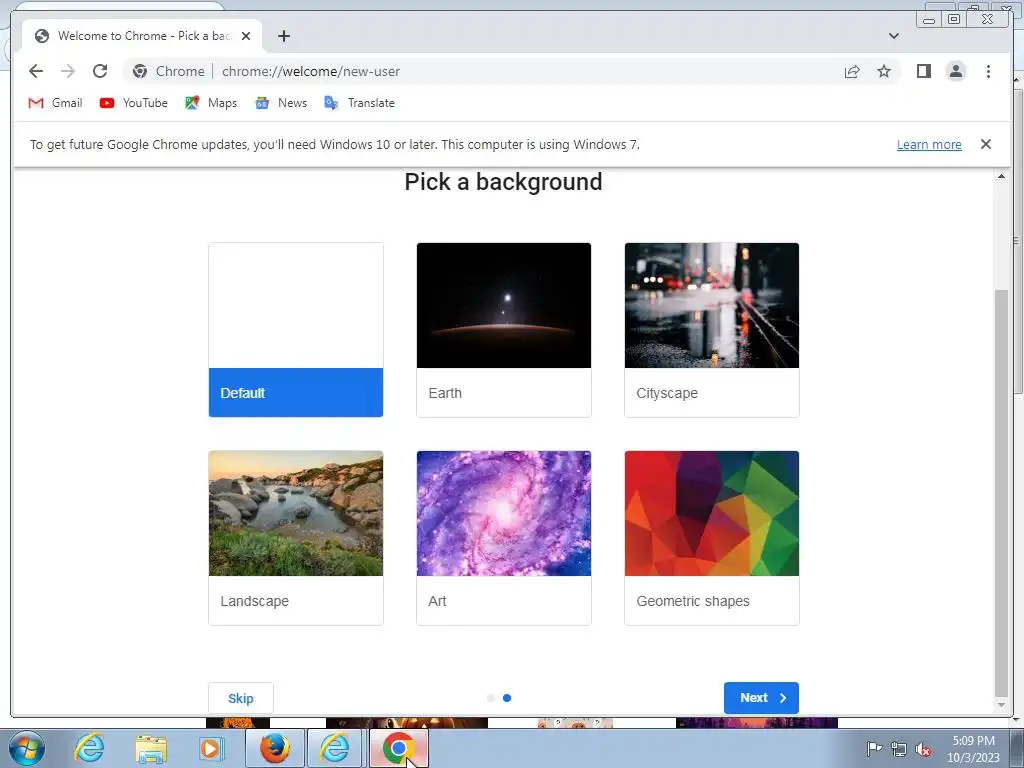This screenshot has height=768, width=1024.
Task: Open the Translate bookmark
Action: [359, 103]
